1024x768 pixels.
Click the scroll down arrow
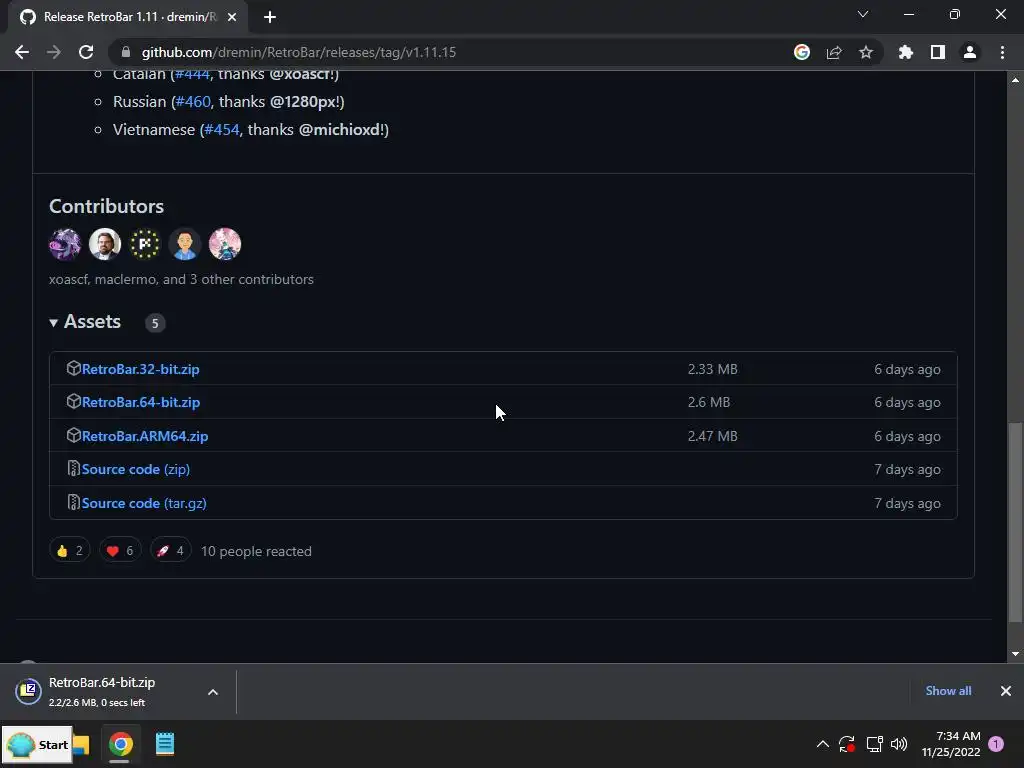(1016, 654)
